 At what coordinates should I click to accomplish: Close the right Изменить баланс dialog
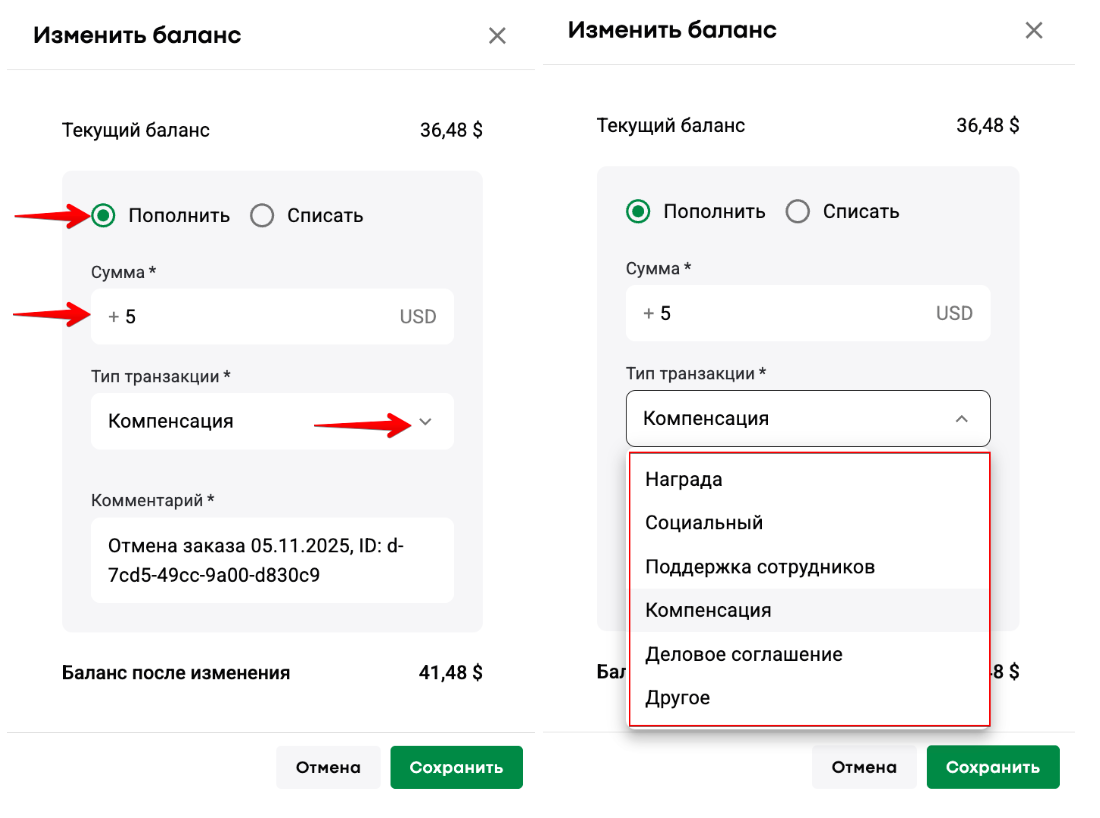click(x=1034, y=31)
